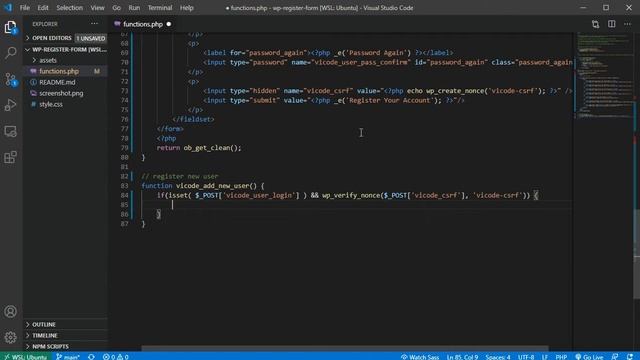This screenshot has width=640, height=360.
Task: Click Ln 85, Col 9 cursor position
Action: click(462, 357)
